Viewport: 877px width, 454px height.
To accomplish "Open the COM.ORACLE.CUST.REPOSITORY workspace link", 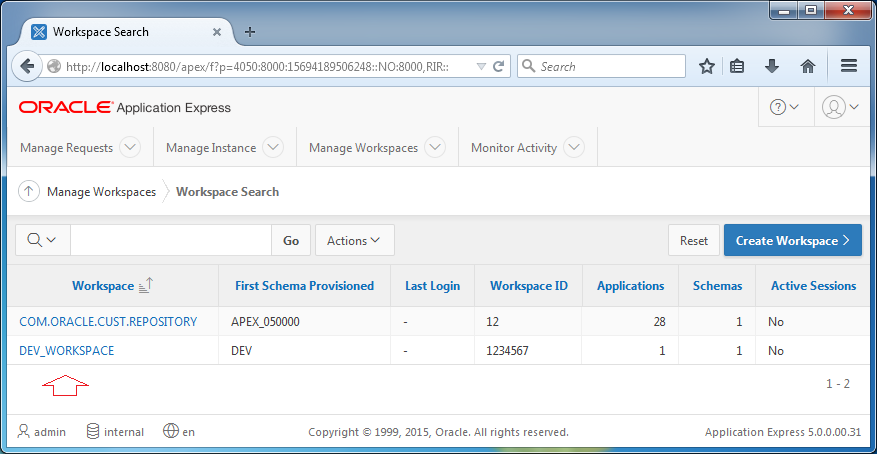I will pyautogui.click(x=108, y=321).
